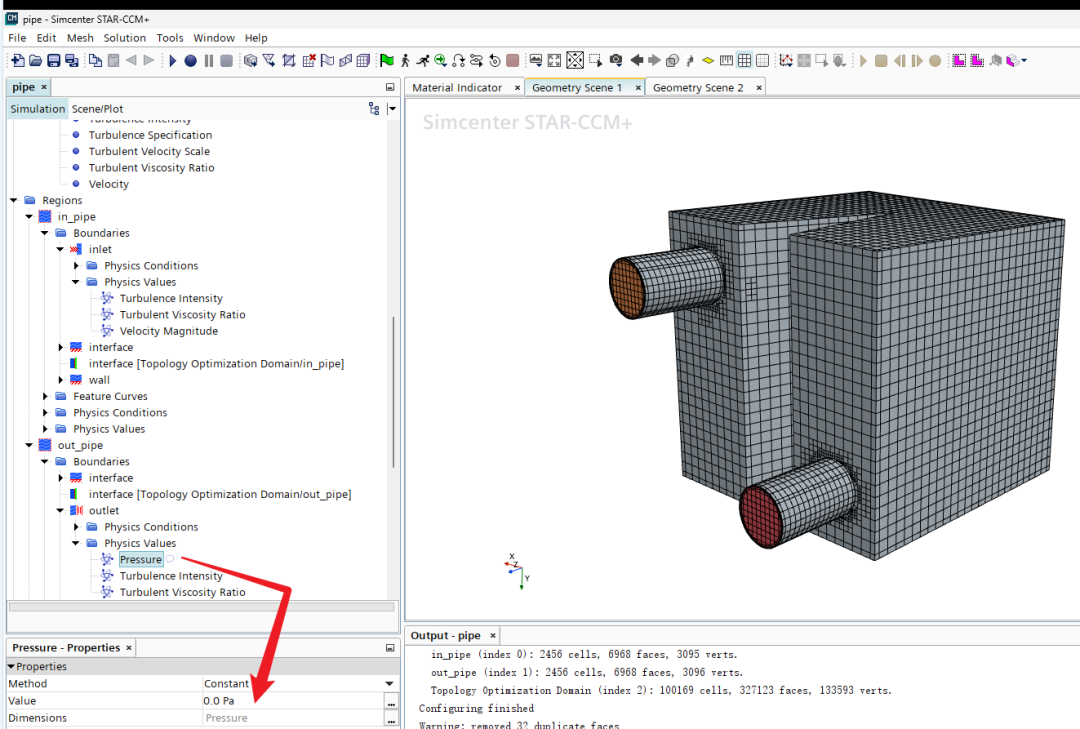Open the simulation tree options dropdown arrow
This screenshot has width=1080, height=729.
point(392,108)
